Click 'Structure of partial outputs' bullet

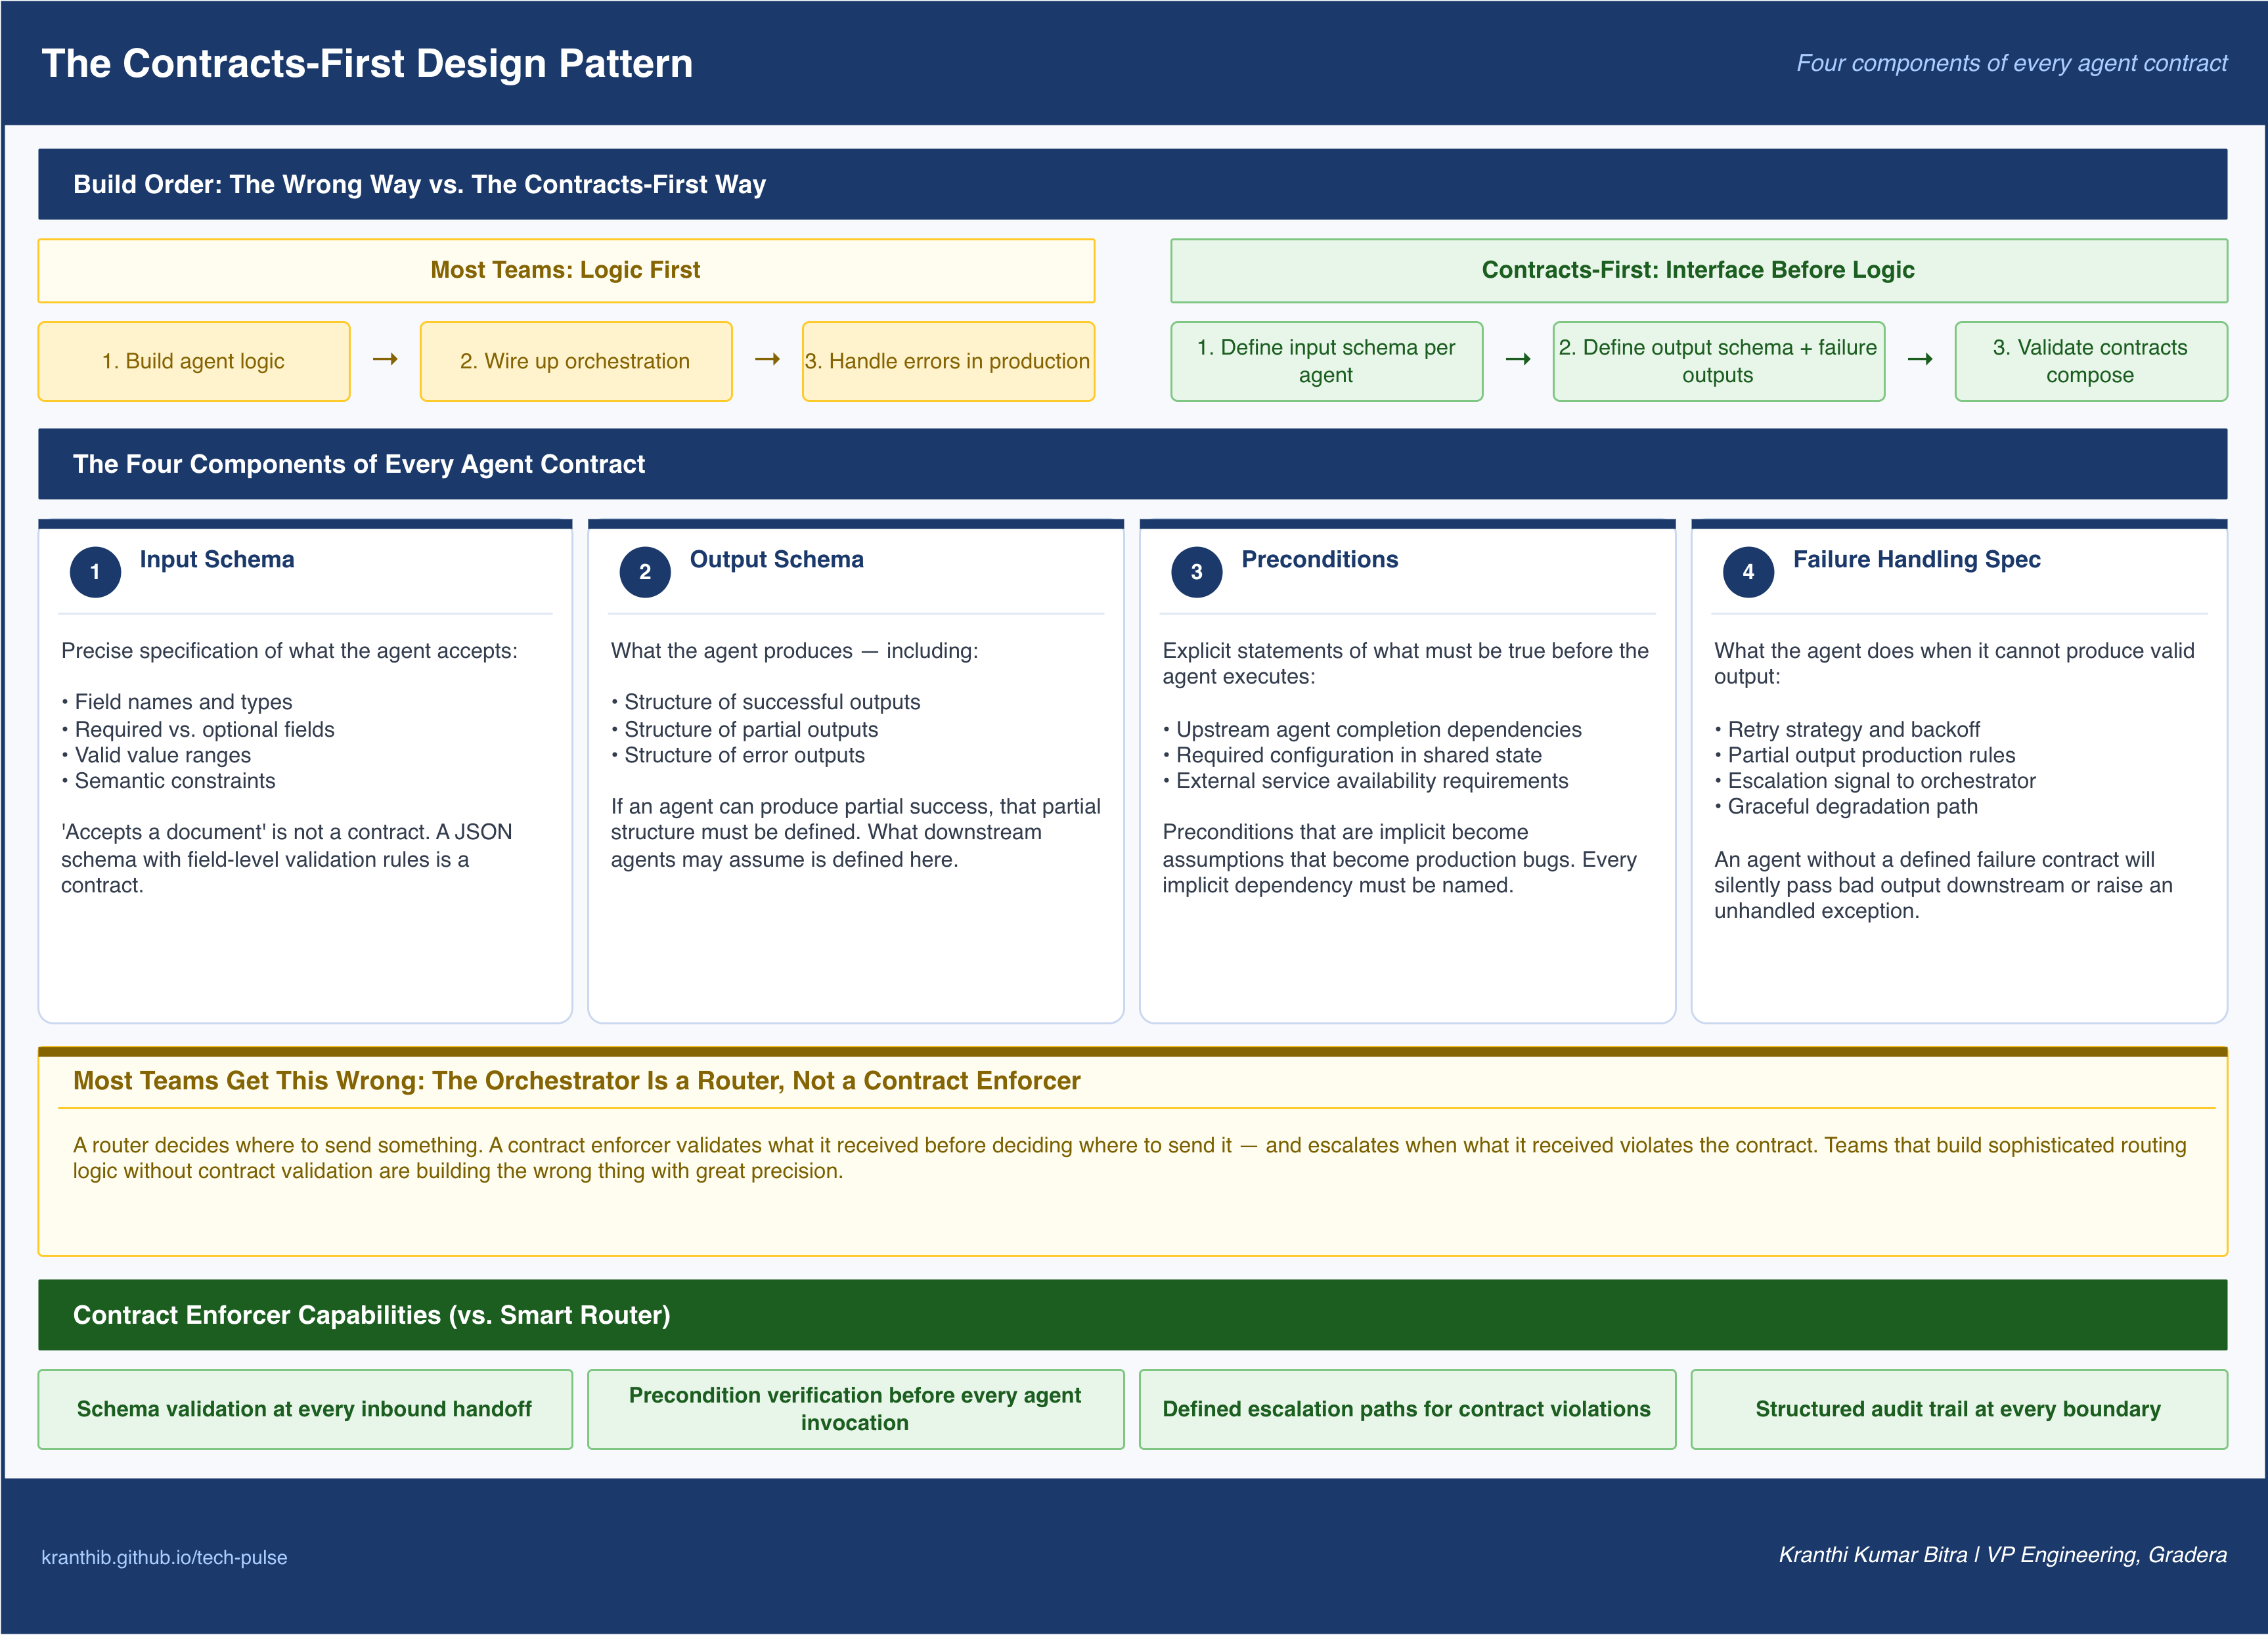click(745, 729)
